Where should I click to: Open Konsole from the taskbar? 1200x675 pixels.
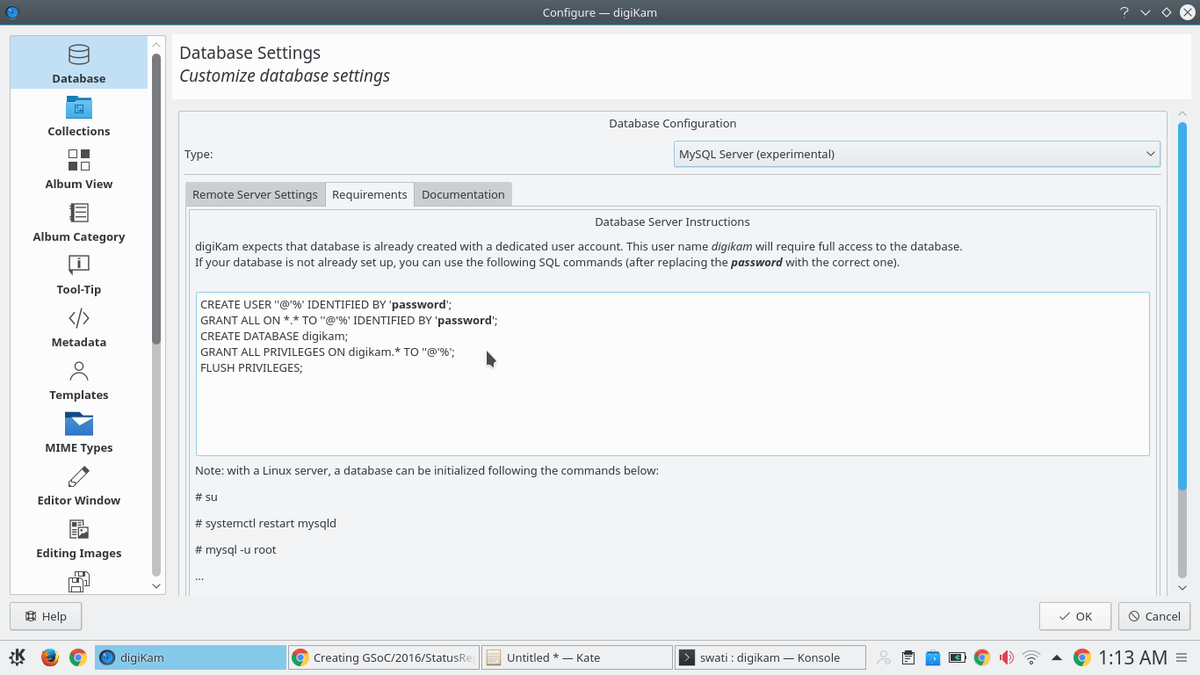771,657
